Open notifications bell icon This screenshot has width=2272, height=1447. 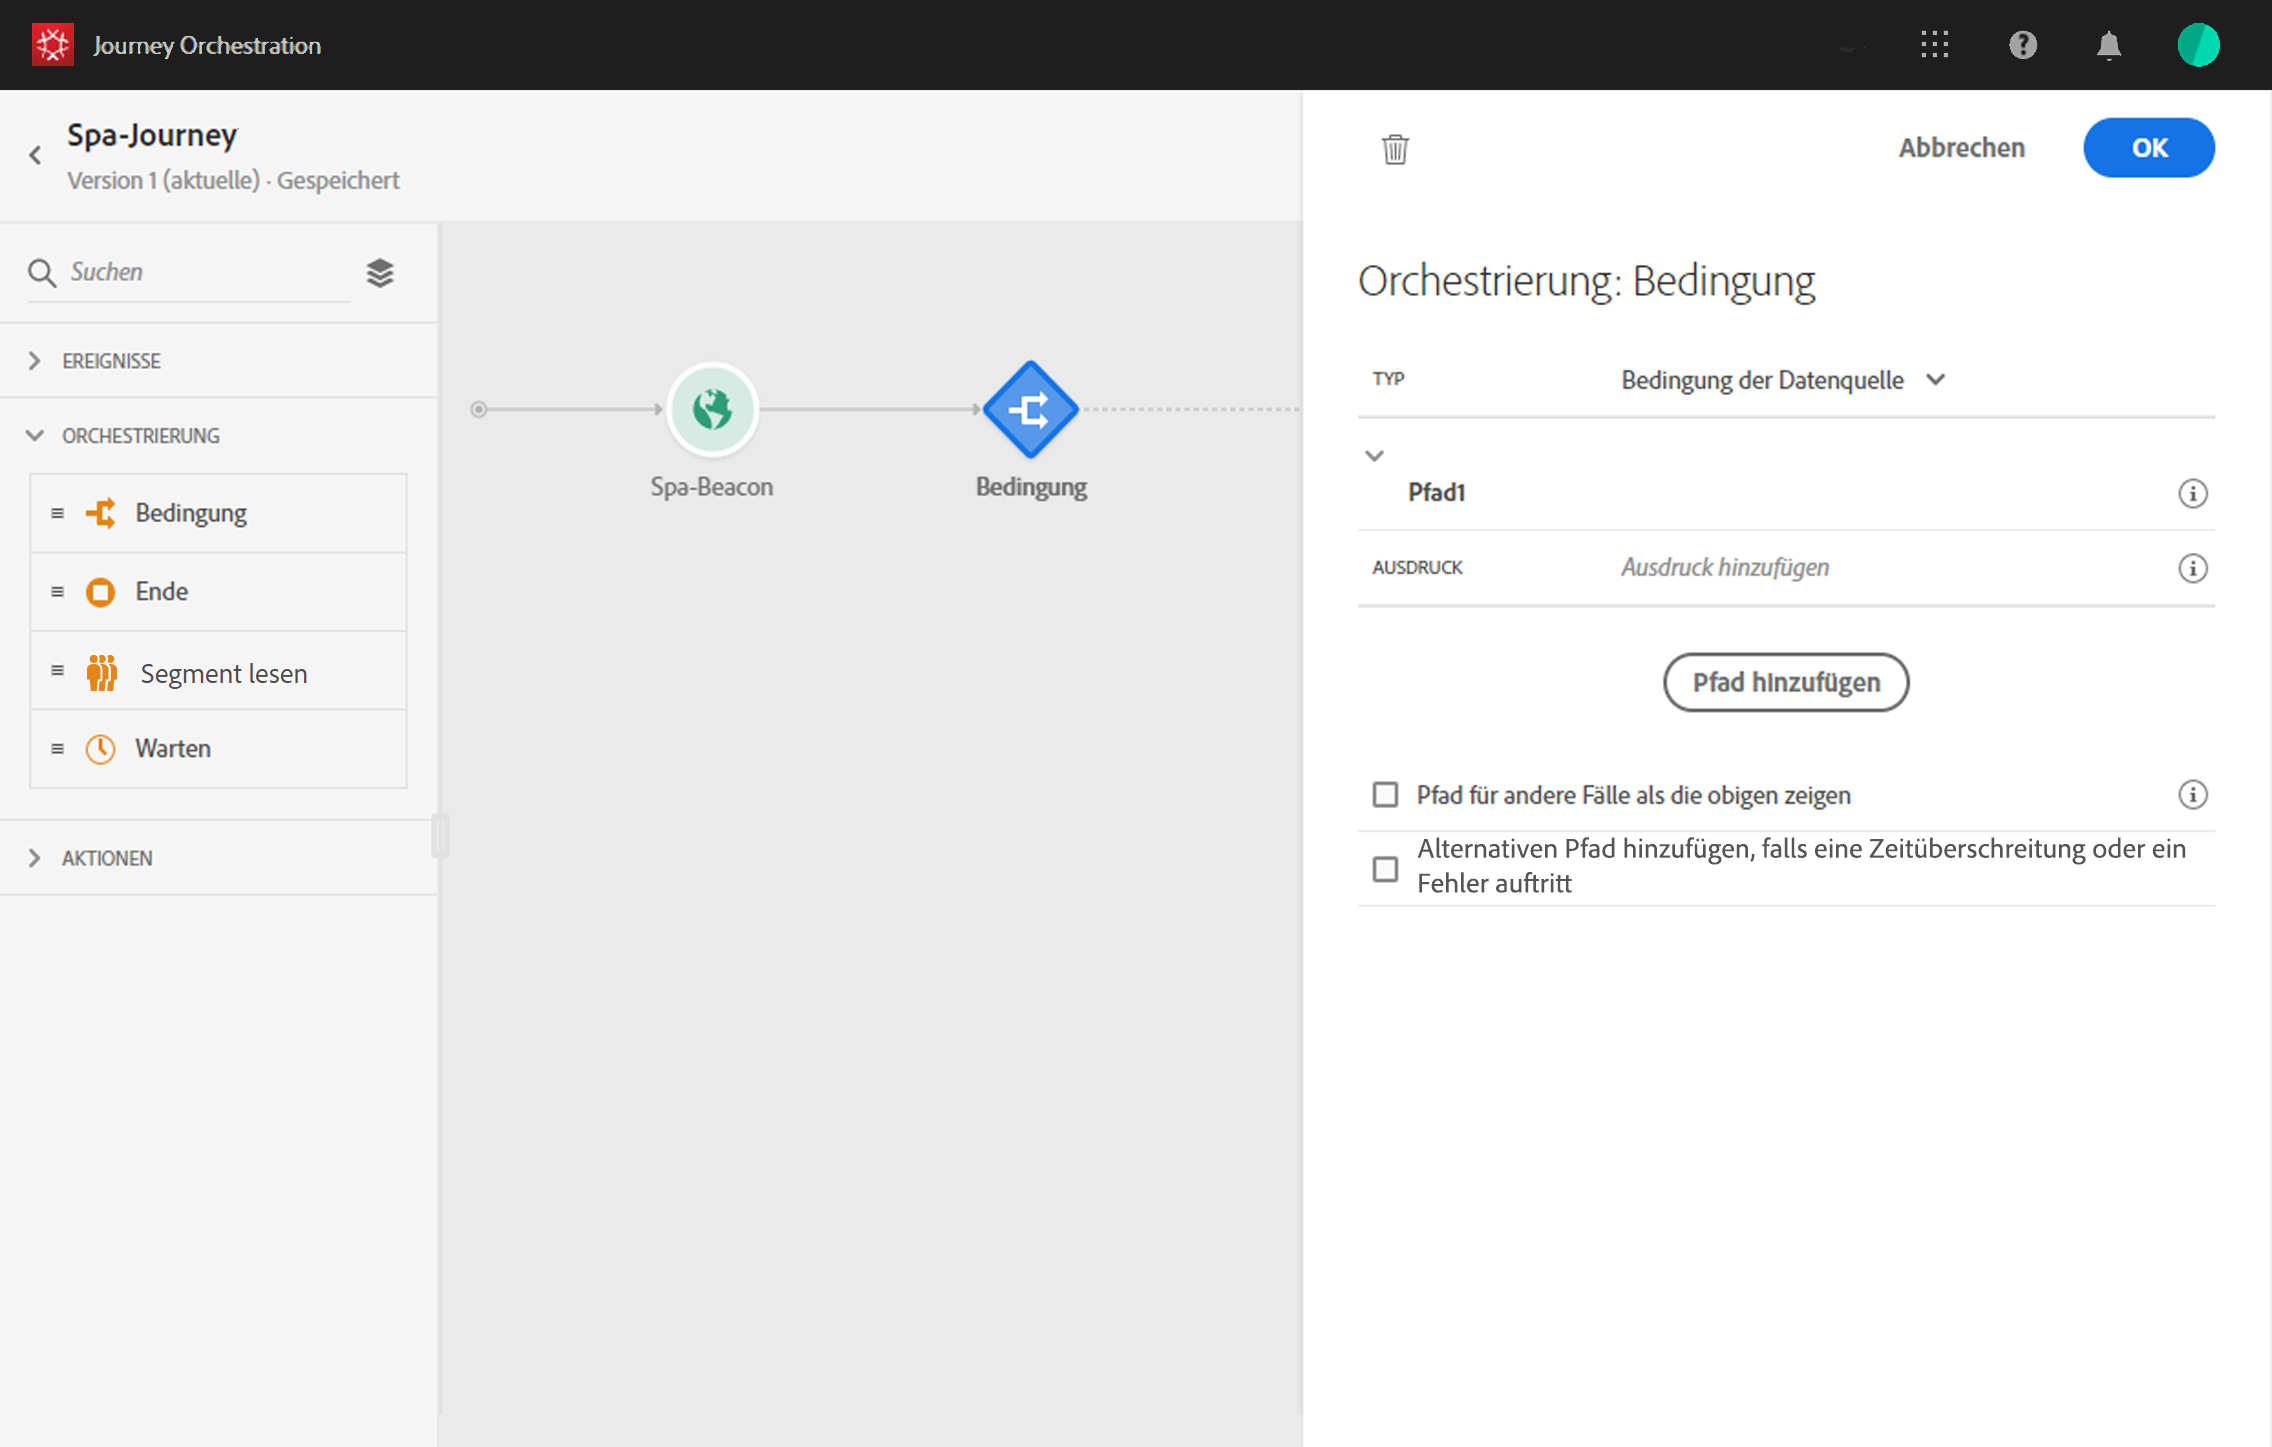coord(2109,45)
